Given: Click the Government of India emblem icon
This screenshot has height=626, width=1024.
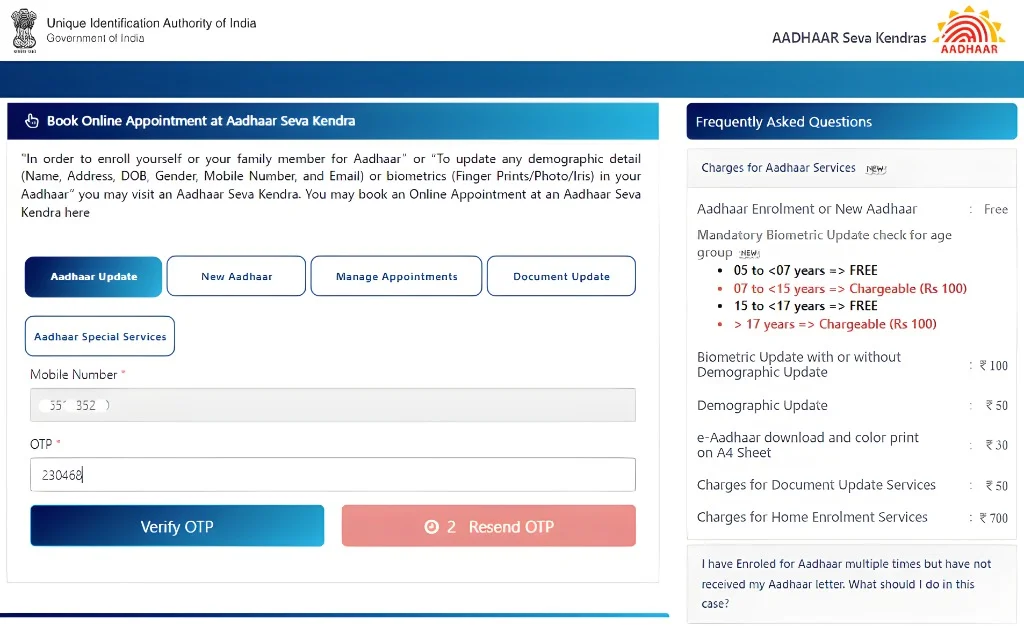Looking at the screenshot, I should click(24, 30).
